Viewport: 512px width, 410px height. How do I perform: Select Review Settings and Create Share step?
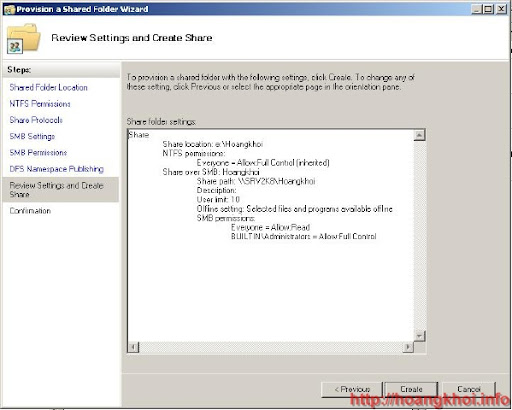coord(60,190)
